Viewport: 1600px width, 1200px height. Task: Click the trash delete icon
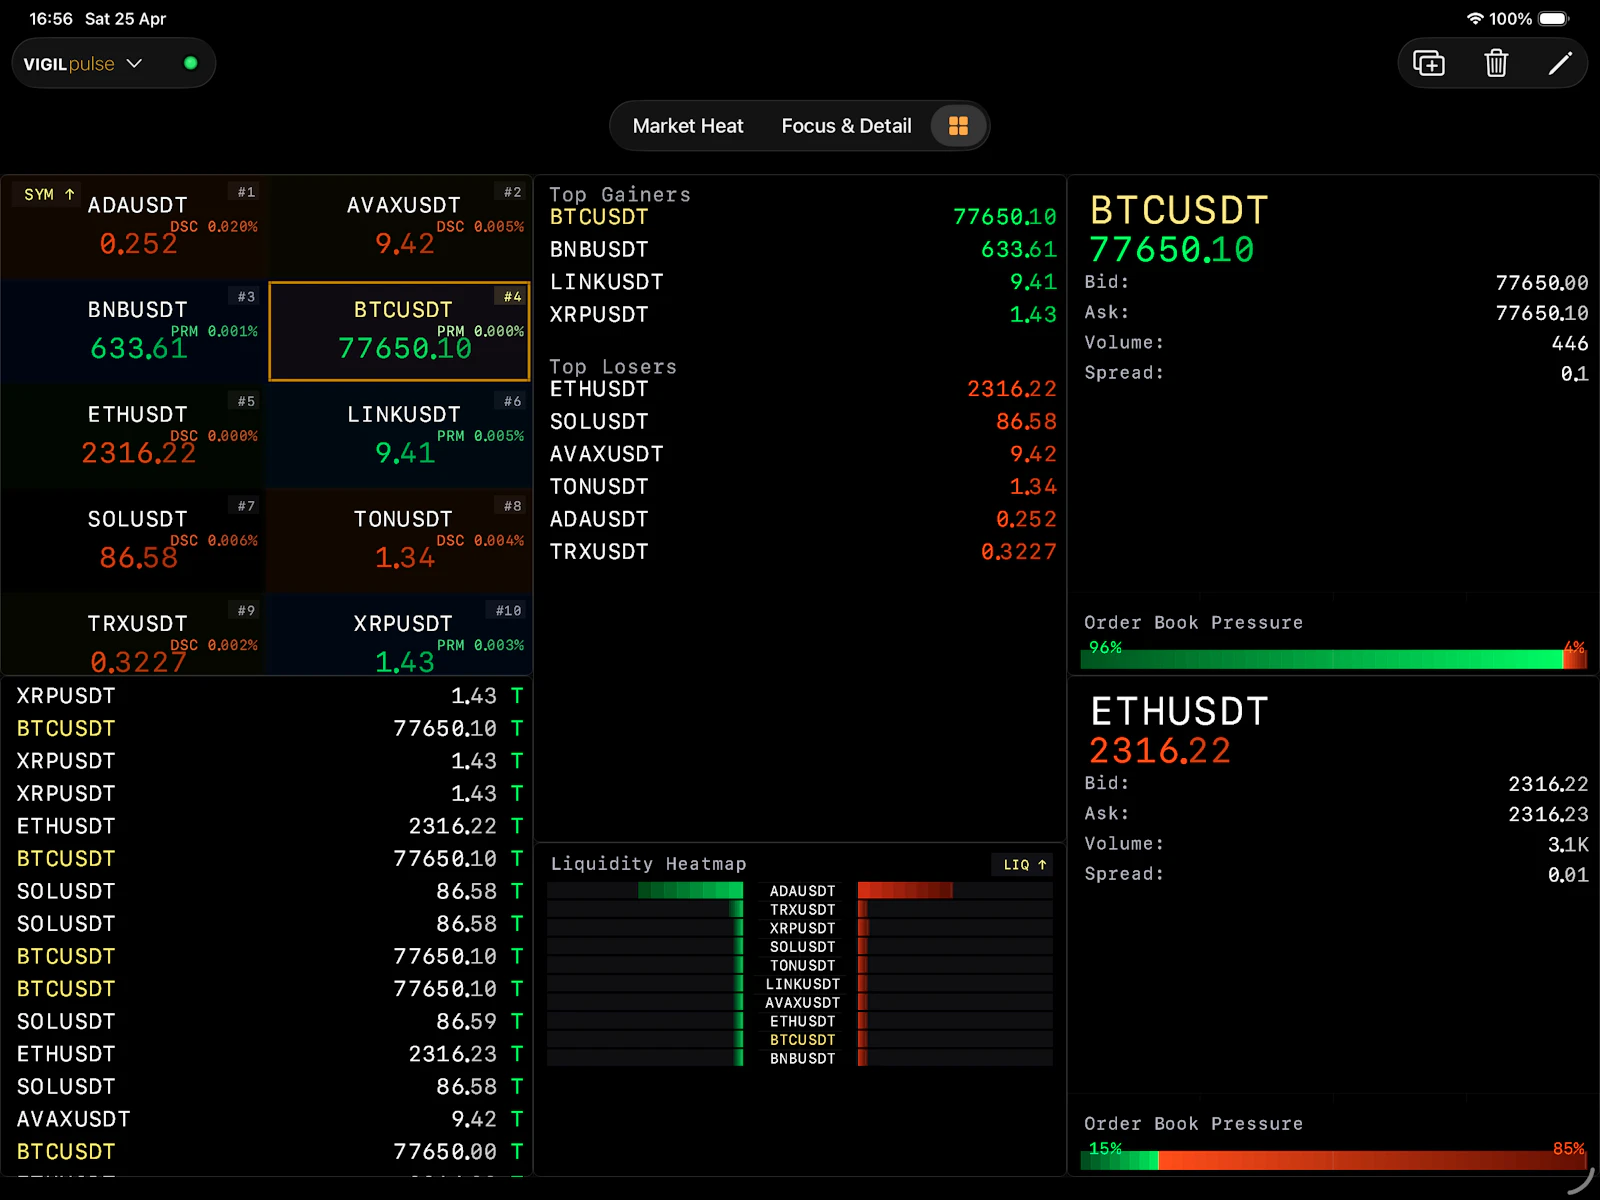coord(1496,63)
